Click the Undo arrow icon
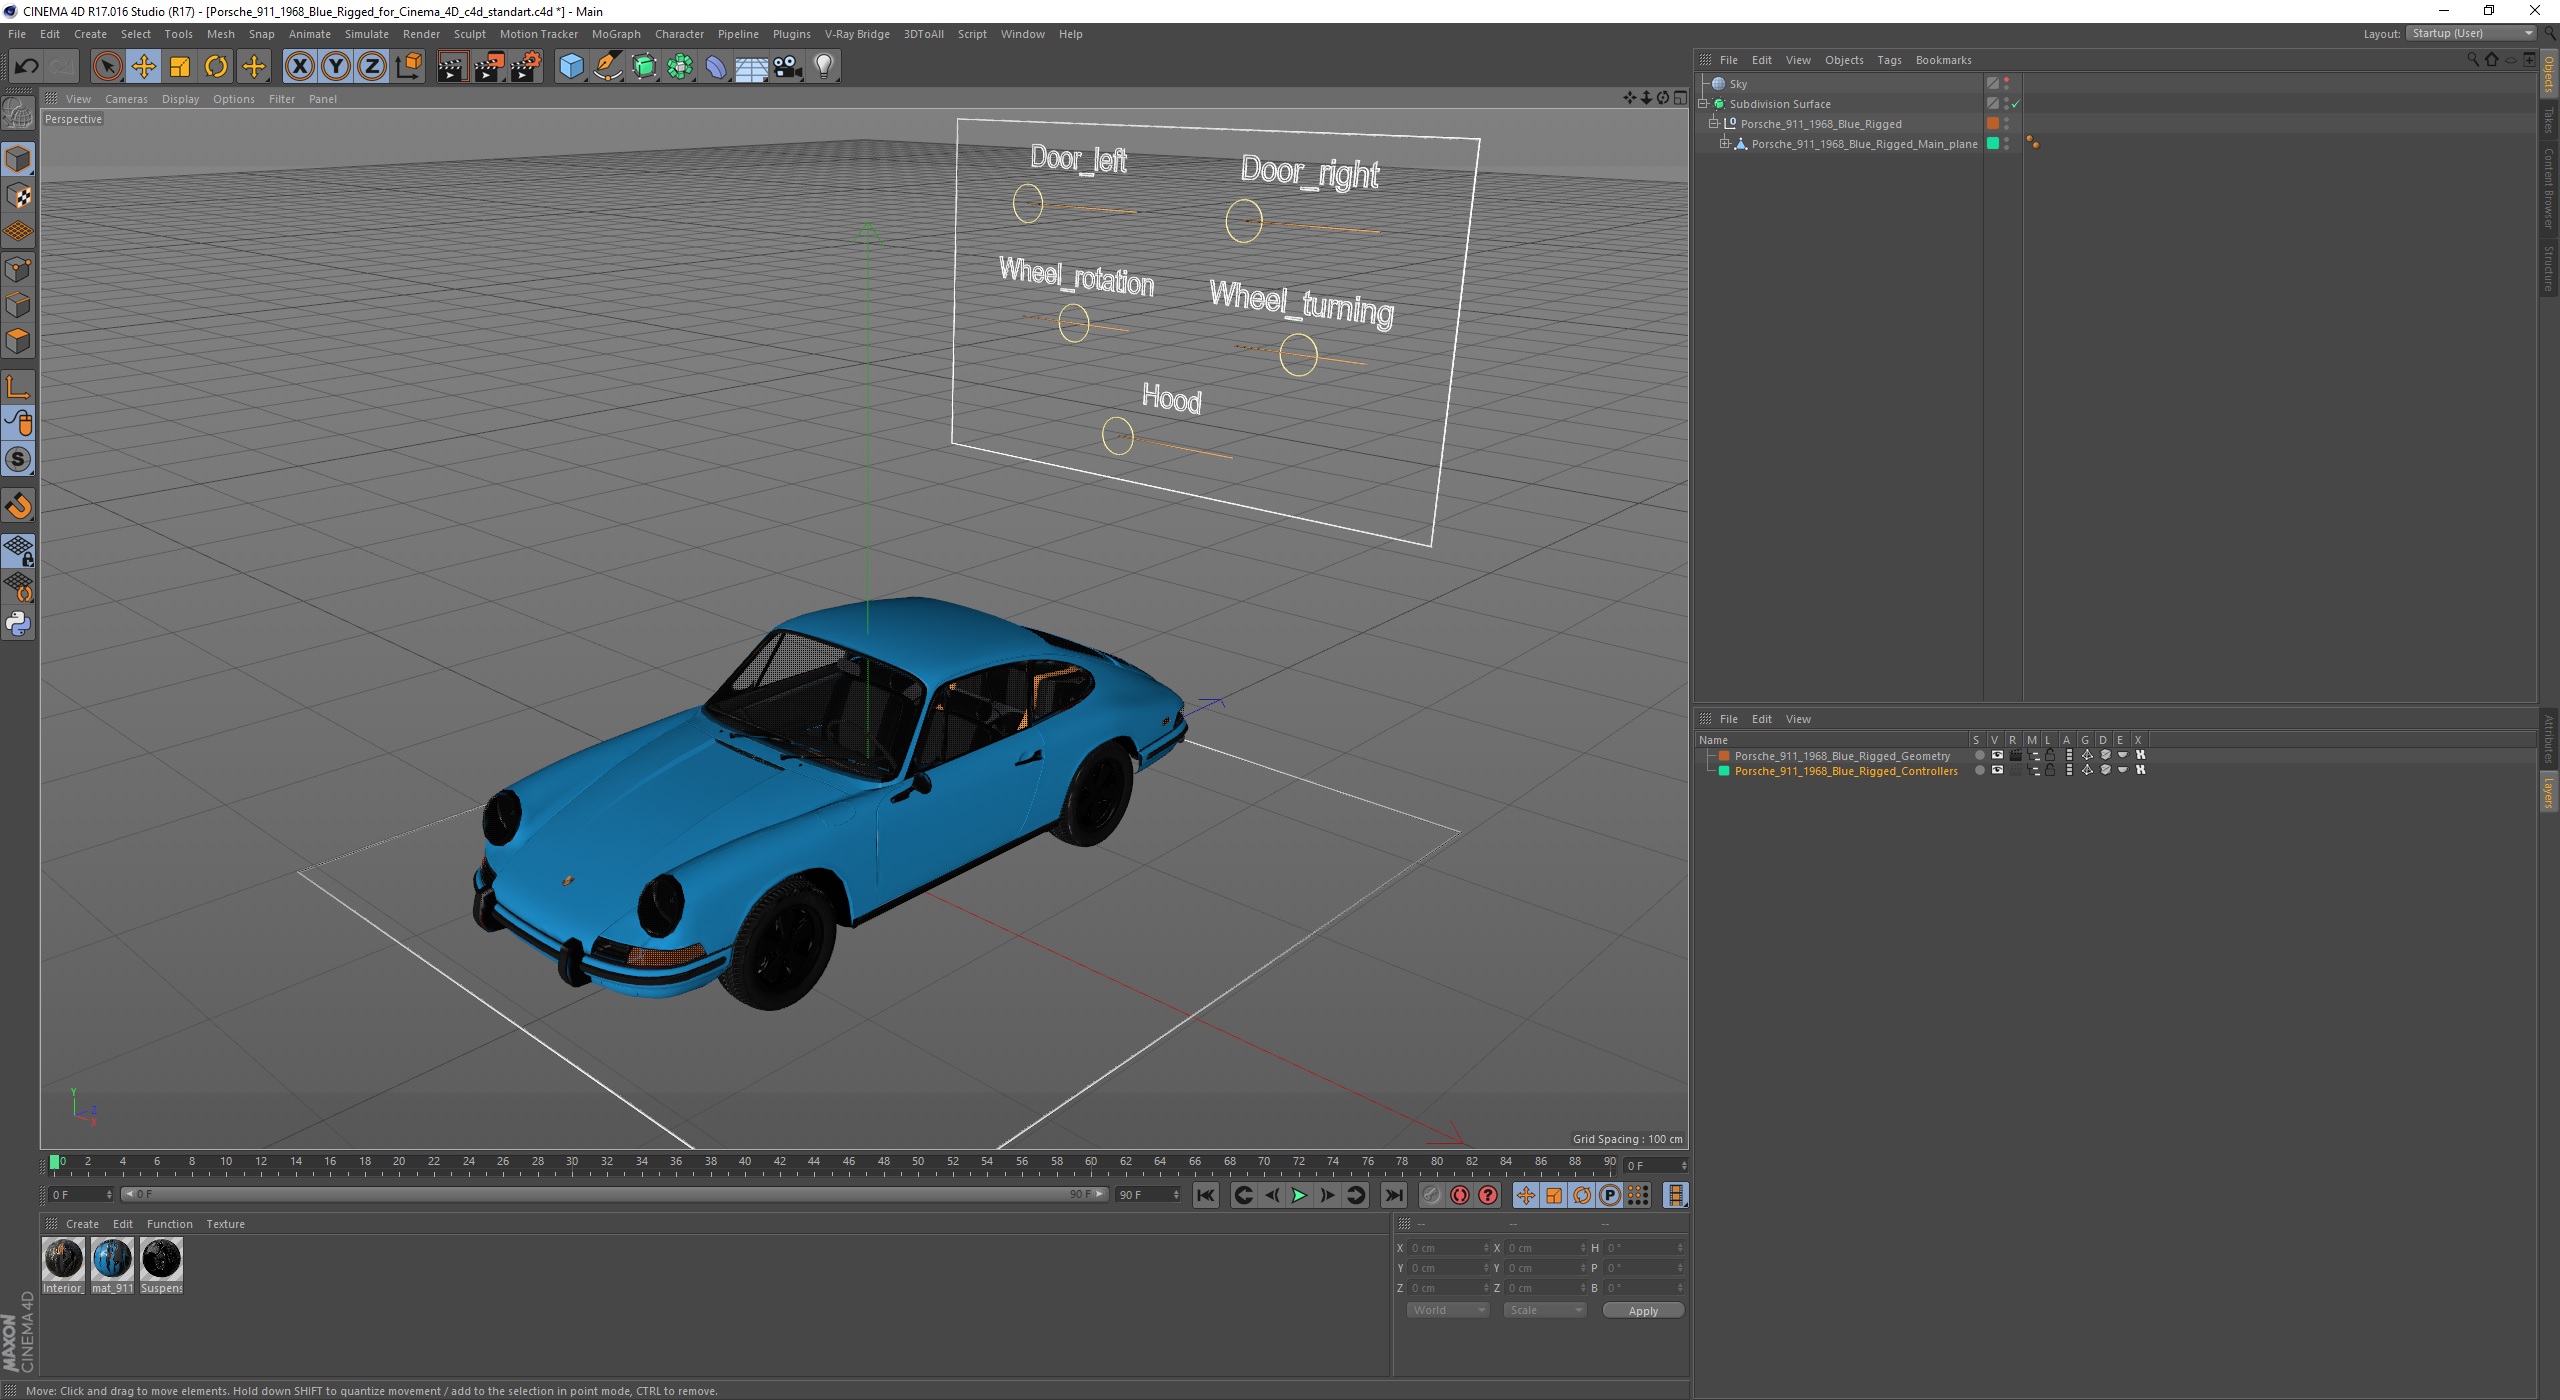The width and height of the screenshot is (2560, 1400). (26, 67)
